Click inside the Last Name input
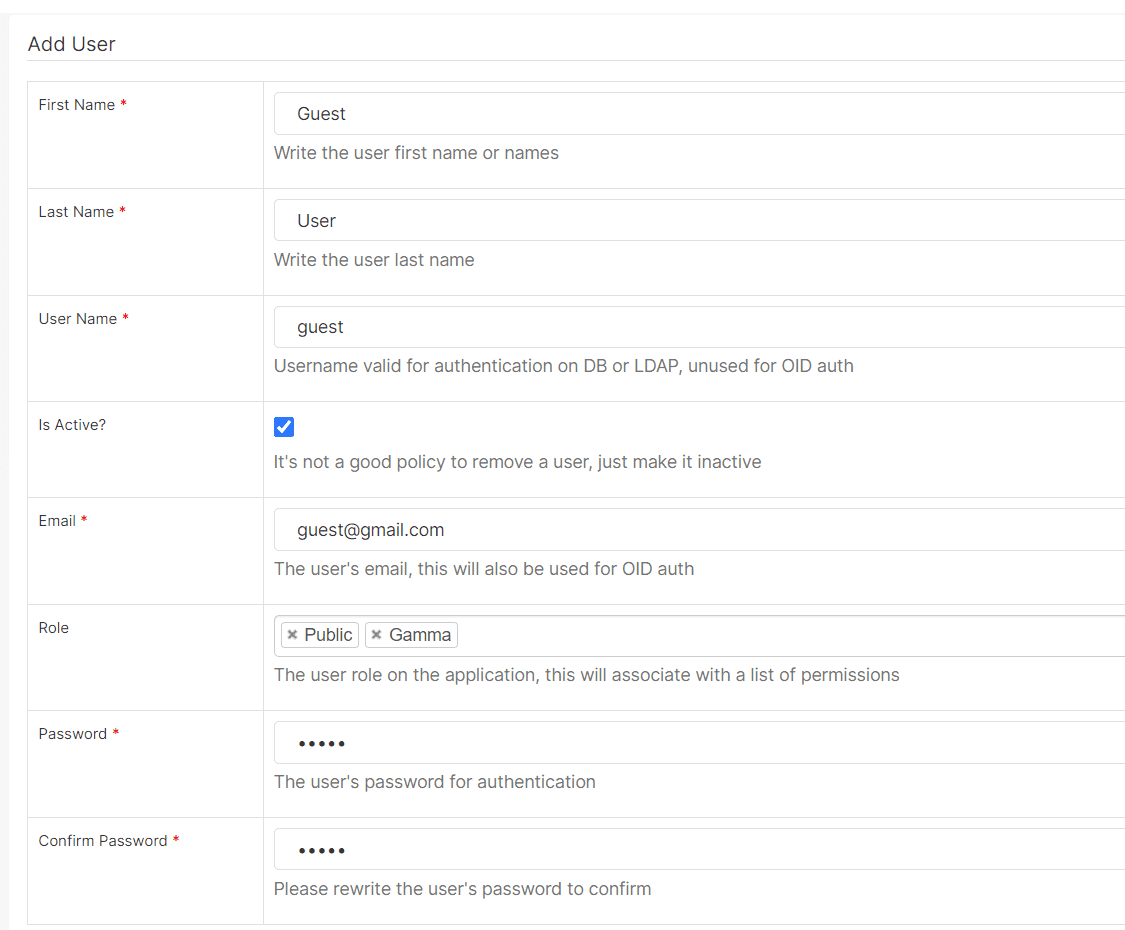Screen dimensions: 1125x930 [600, 220]
